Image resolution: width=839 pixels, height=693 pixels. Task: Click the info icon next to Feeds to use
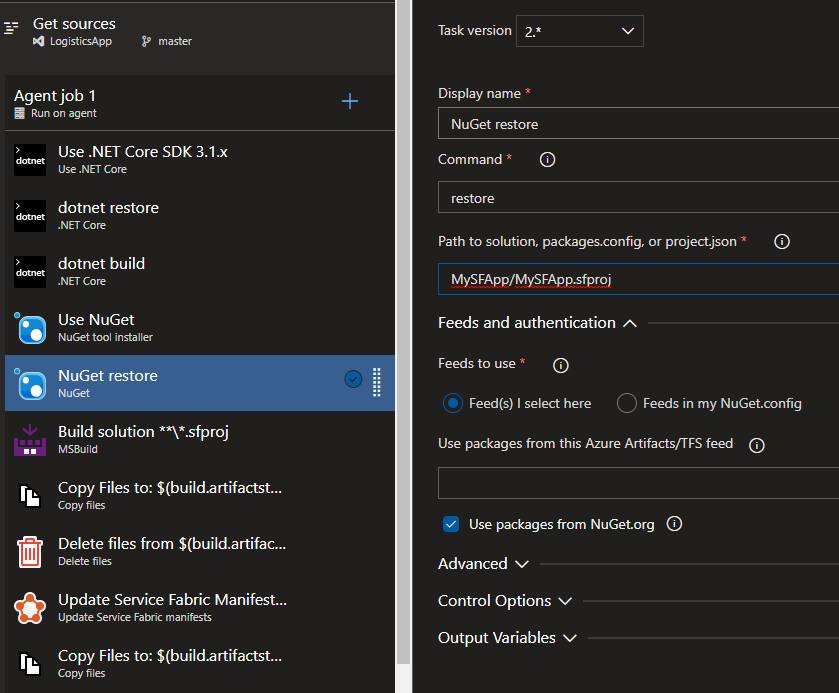[x=561, y=365]
